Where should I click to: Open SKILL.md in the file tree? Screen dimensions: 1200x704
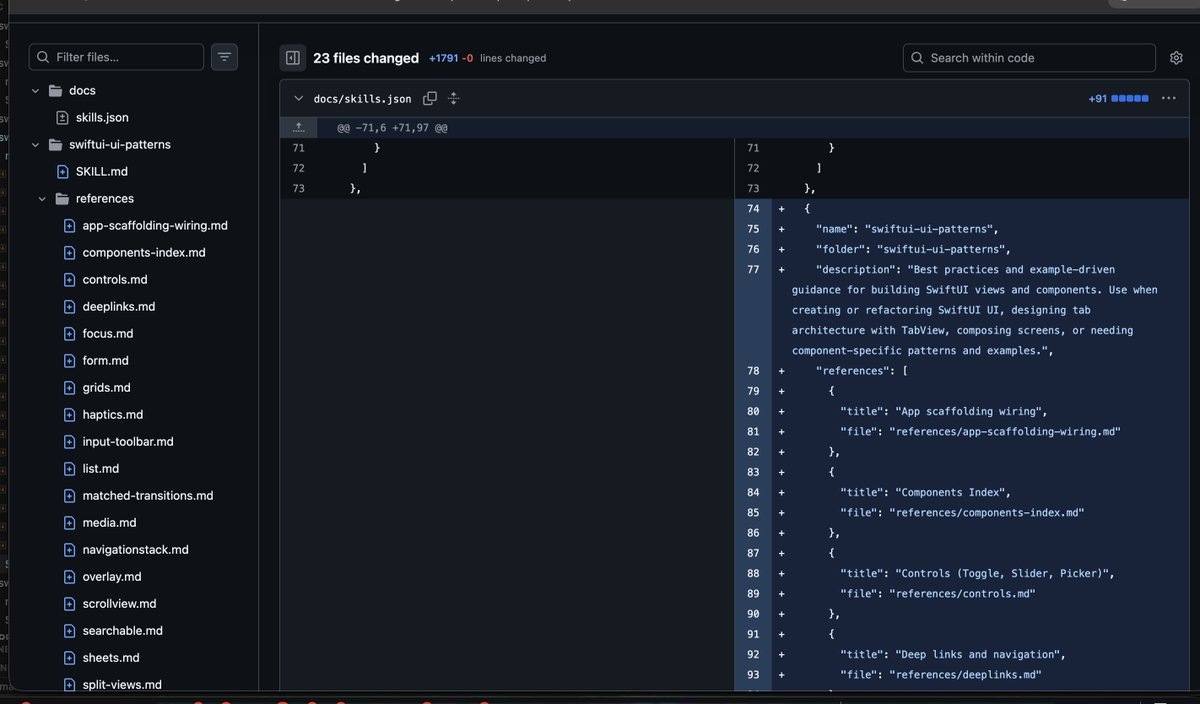[x=101, y=171]
